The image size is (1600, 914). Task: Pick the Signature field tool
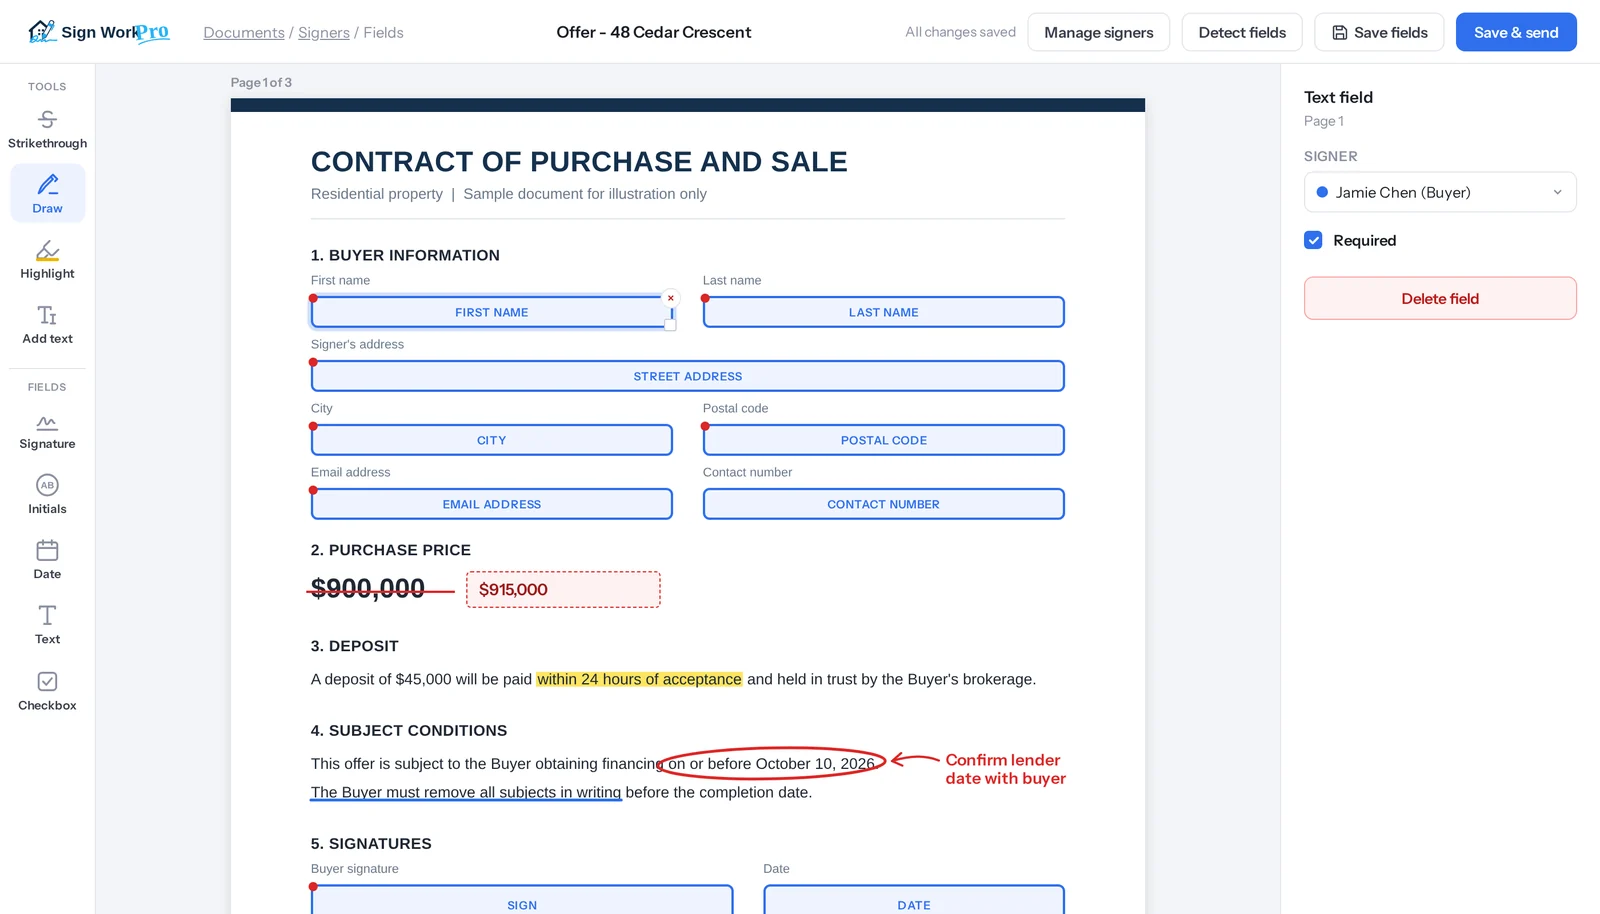tap(47, 430)
